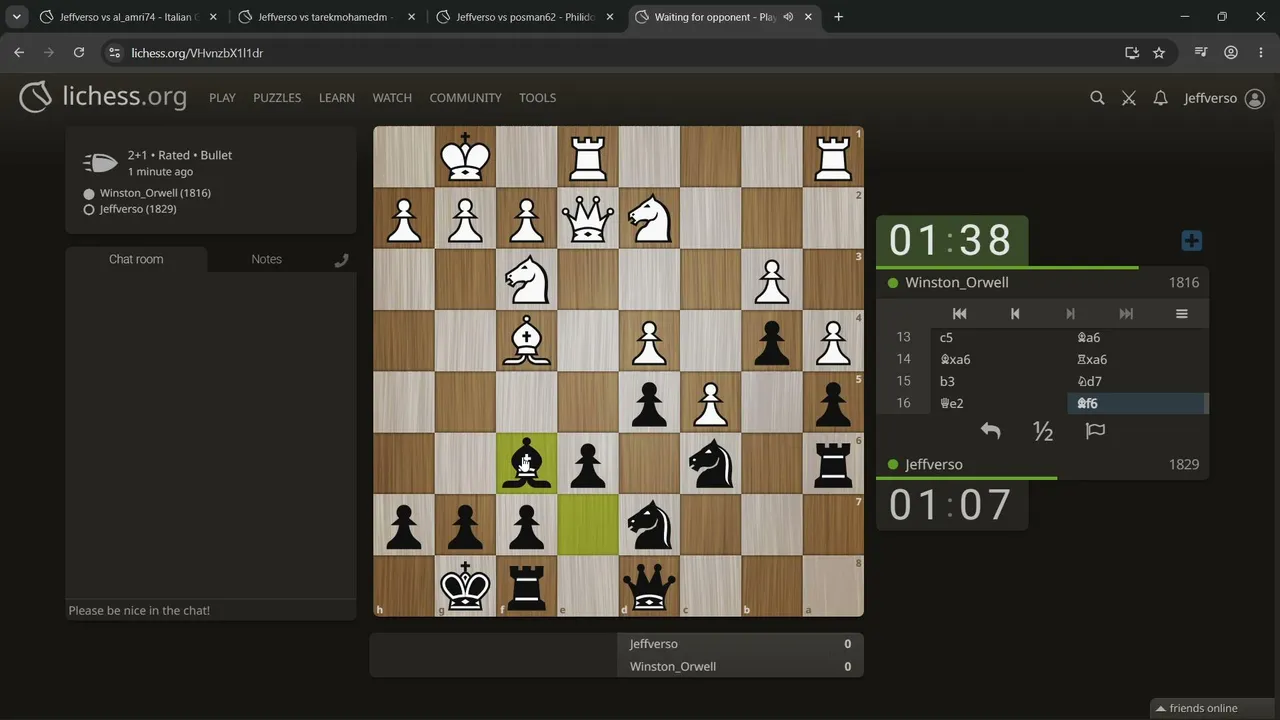Image resolution: width=1280 pixels, height=720 pixels.
Task: Switch to the Jeffverso vs tarekmohamedm tab
Action: click(327, 17)
